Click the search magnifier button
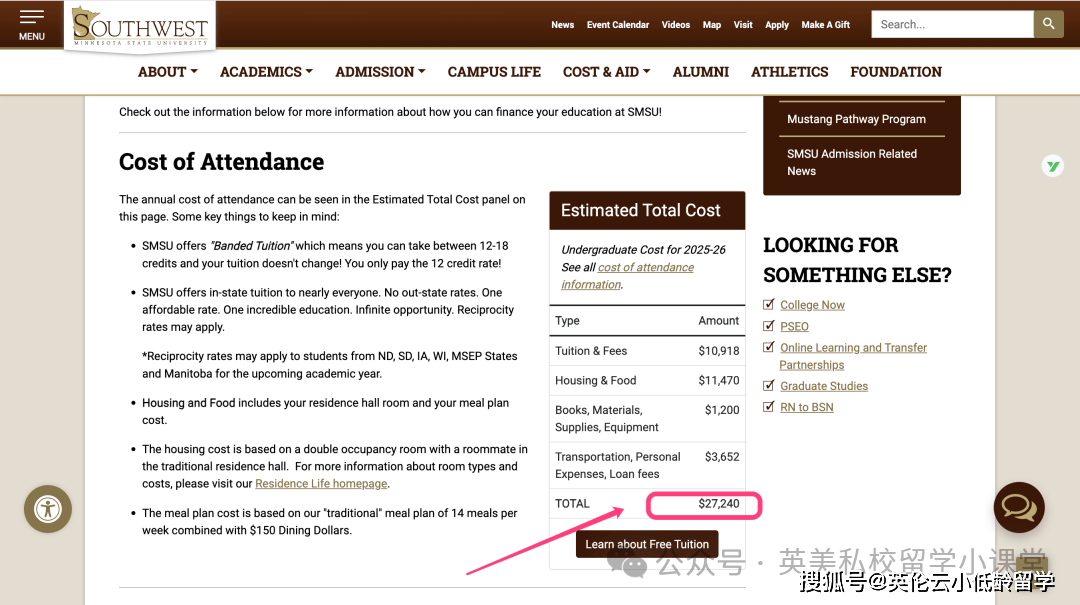This screenshot has height=605, width=1080. [x=1048, y=24]
